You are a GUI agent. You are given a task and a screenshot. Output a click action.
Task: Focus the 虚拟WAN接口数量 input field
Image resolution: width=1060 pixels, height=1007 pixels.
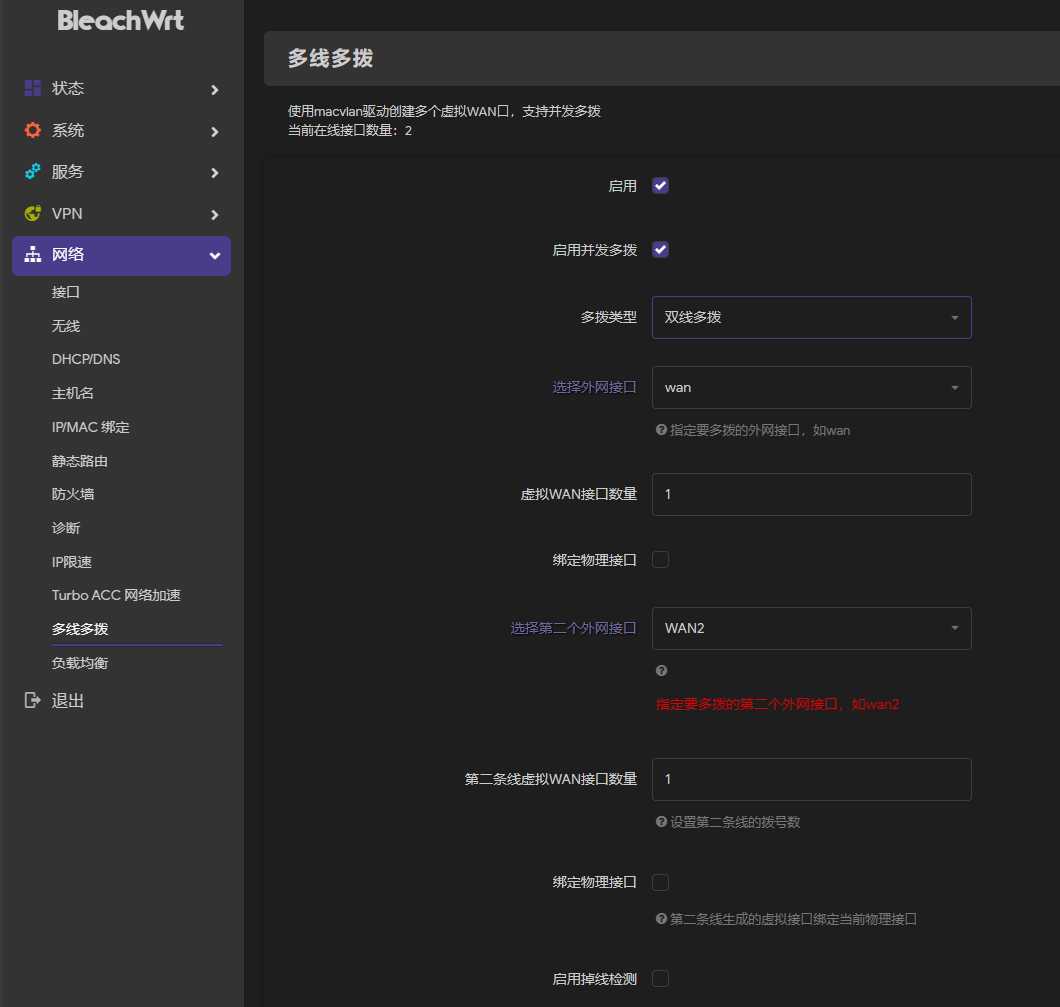811,495
